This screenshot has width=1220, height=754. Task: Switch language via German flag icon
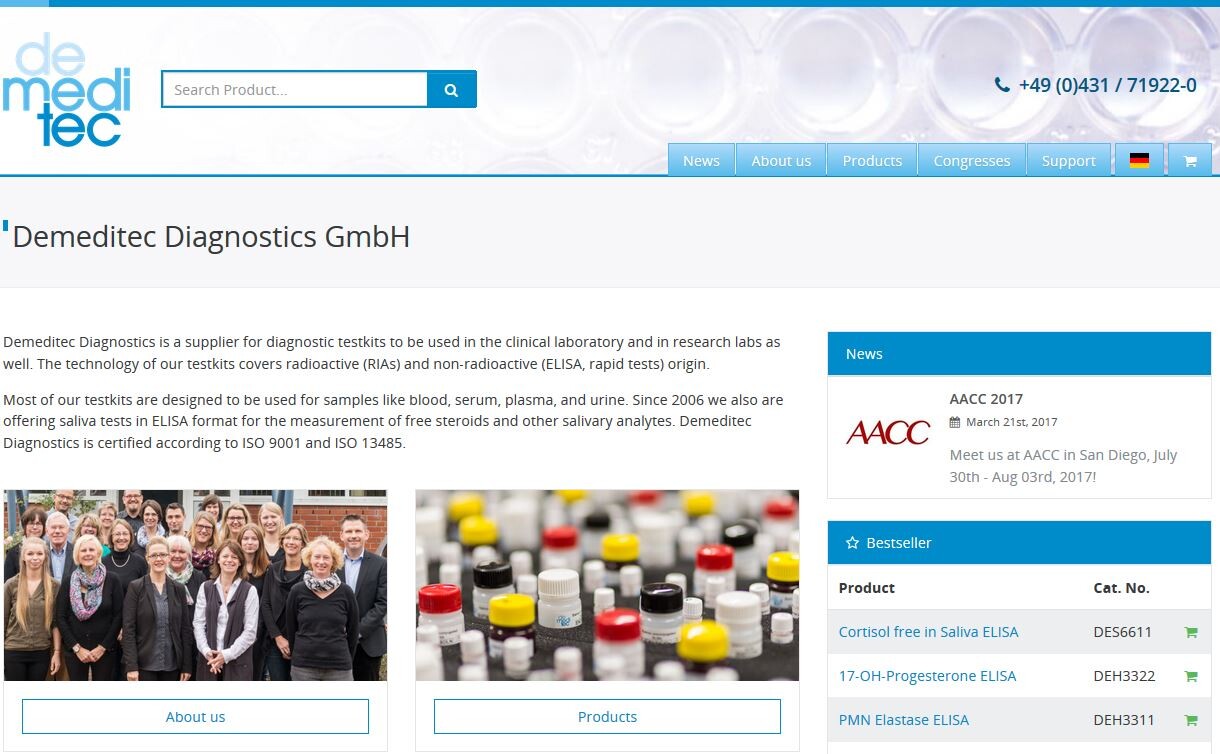pyautogui.click(x=1139, y=161)
